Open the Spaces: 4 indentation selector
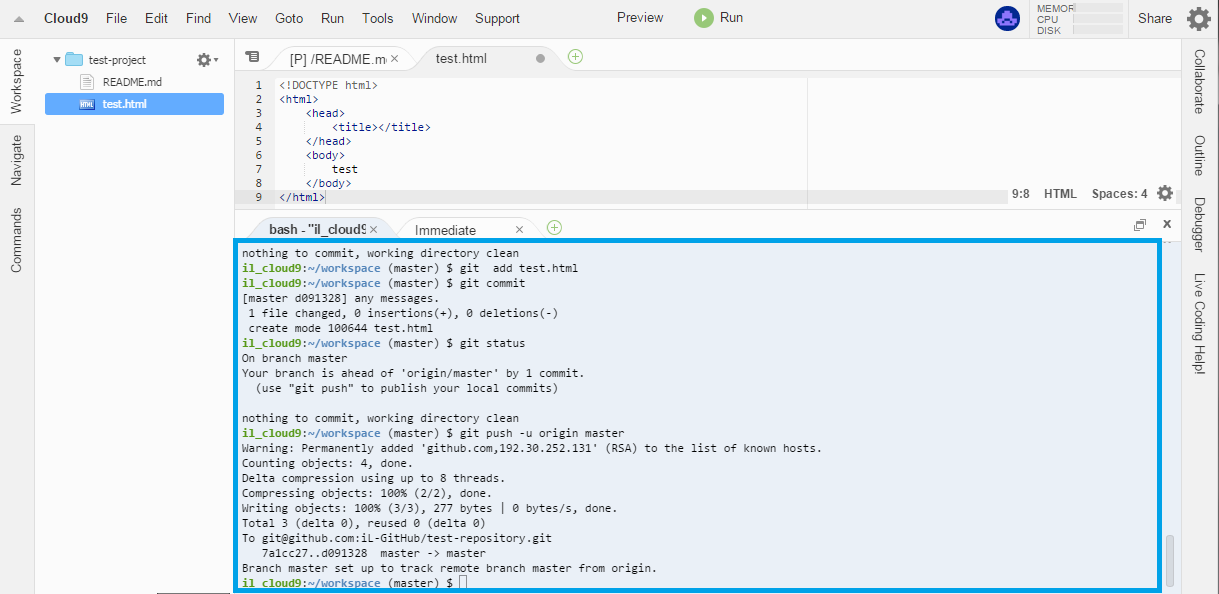This screenshot has width=1219, height=594. pyautogui.click(x=1120, y=194)
